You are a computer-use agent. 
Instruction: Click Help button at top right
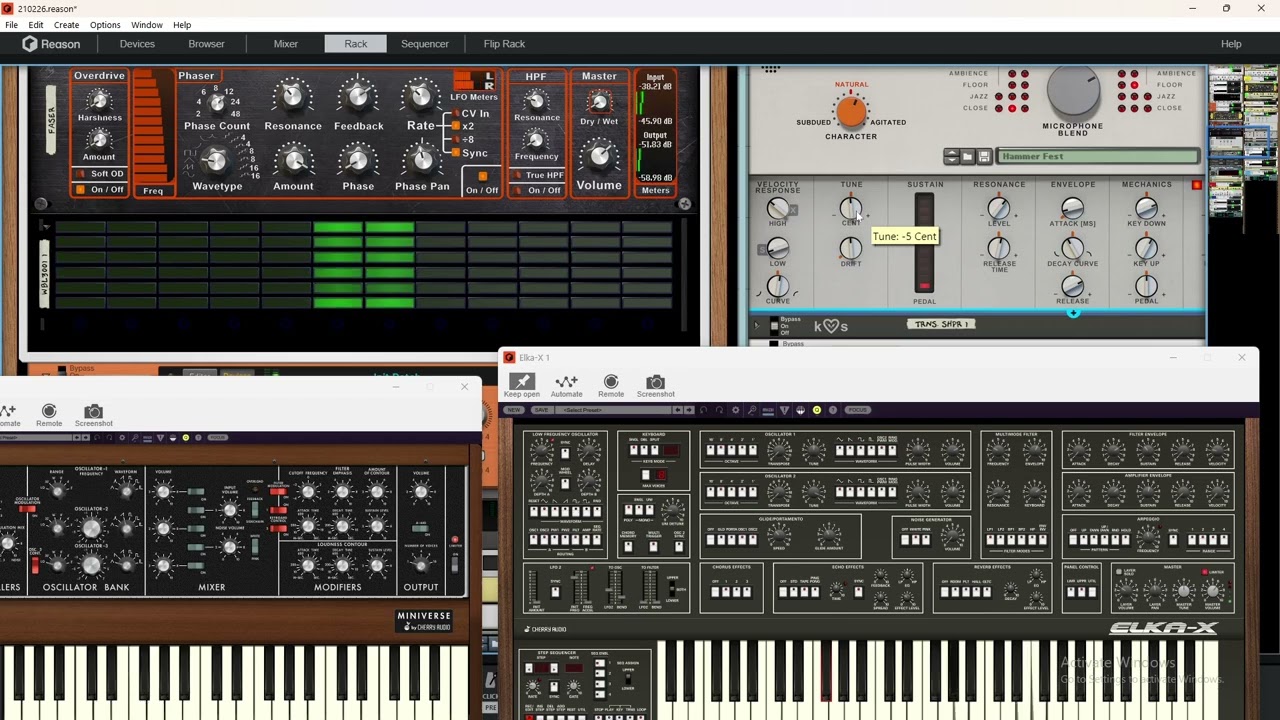click(1231, 44)
